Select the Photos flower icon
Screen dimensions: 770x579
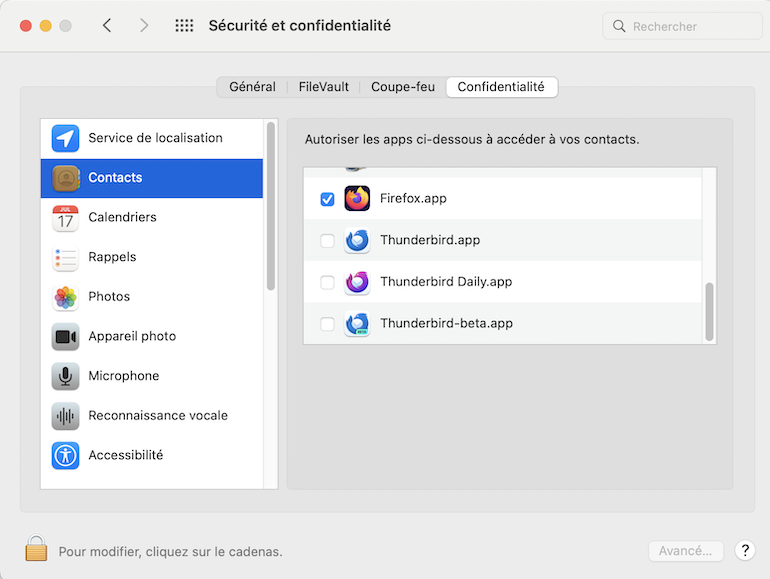point(66,297)
